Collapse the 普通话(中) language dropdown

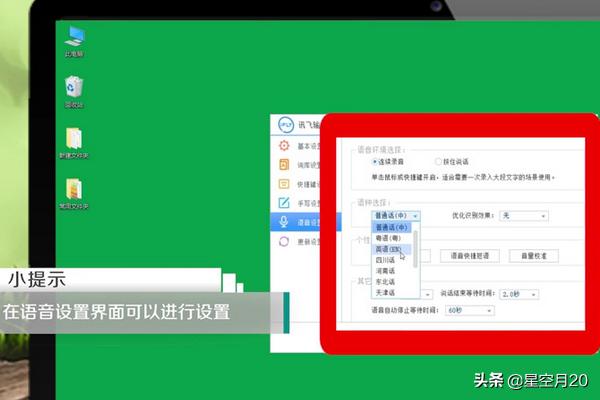click(396, 215)
